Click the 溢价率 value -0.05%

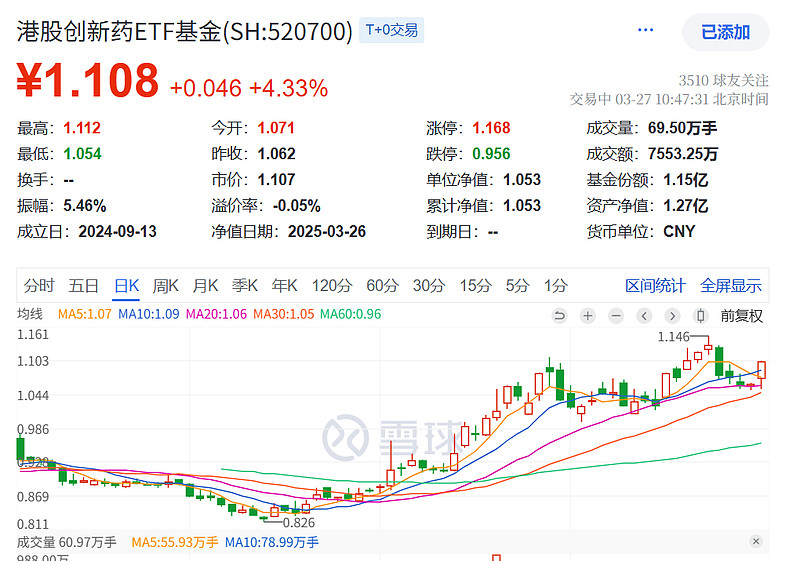pos(296,206)
